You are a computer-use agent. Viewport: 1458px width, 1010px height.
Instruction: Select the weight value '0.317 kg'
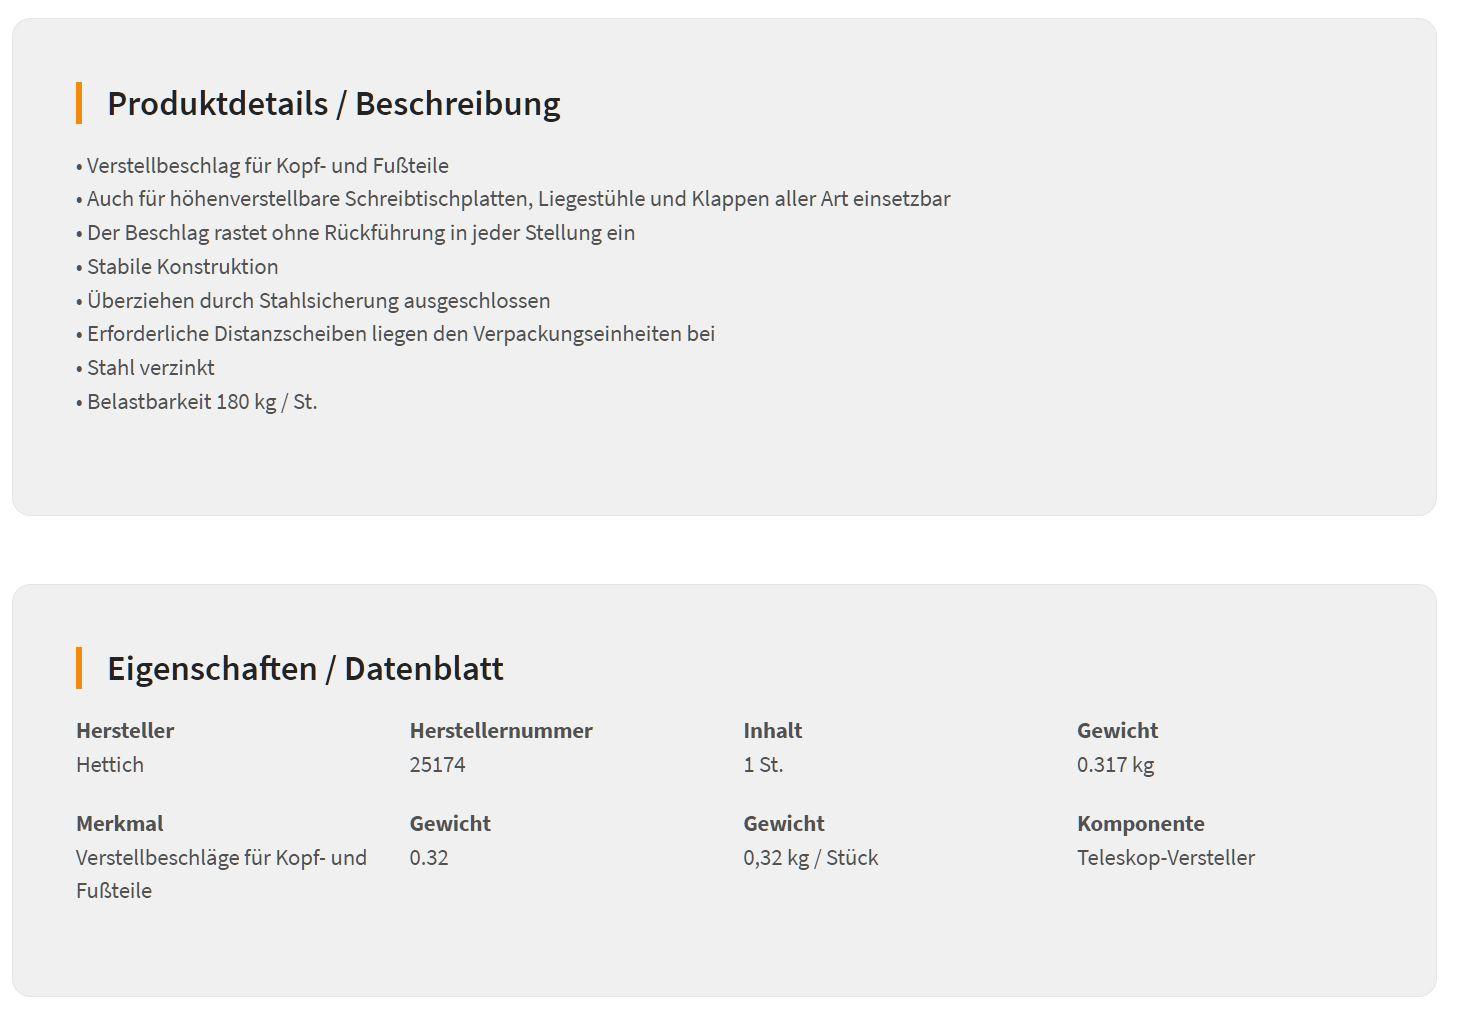(x=1115, y=765)
